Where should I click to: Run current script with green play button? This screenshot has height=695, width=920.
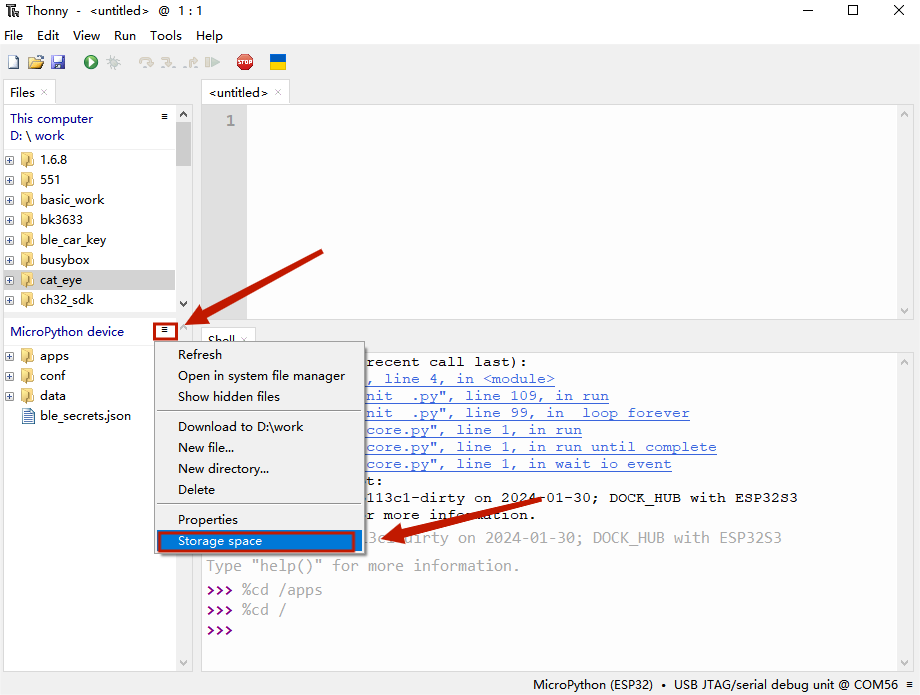(91, 62)
